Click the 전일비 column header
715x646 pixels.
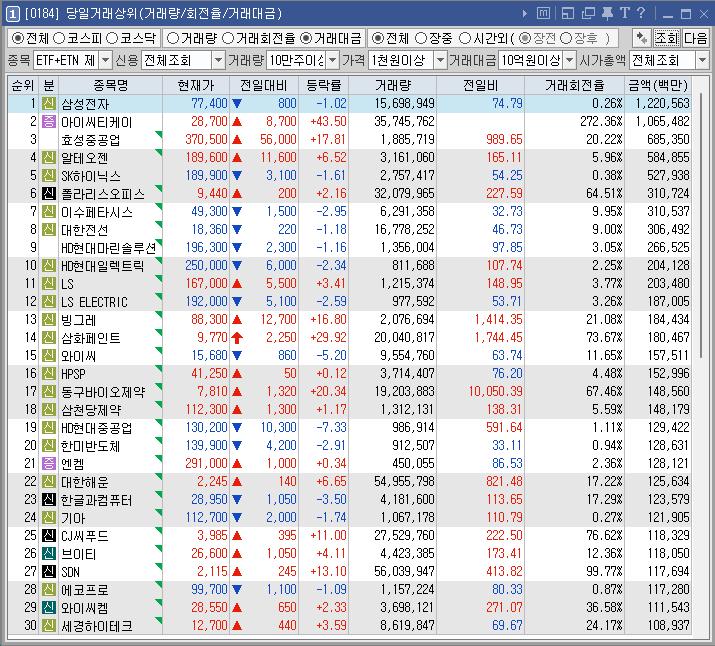[480, 85]
